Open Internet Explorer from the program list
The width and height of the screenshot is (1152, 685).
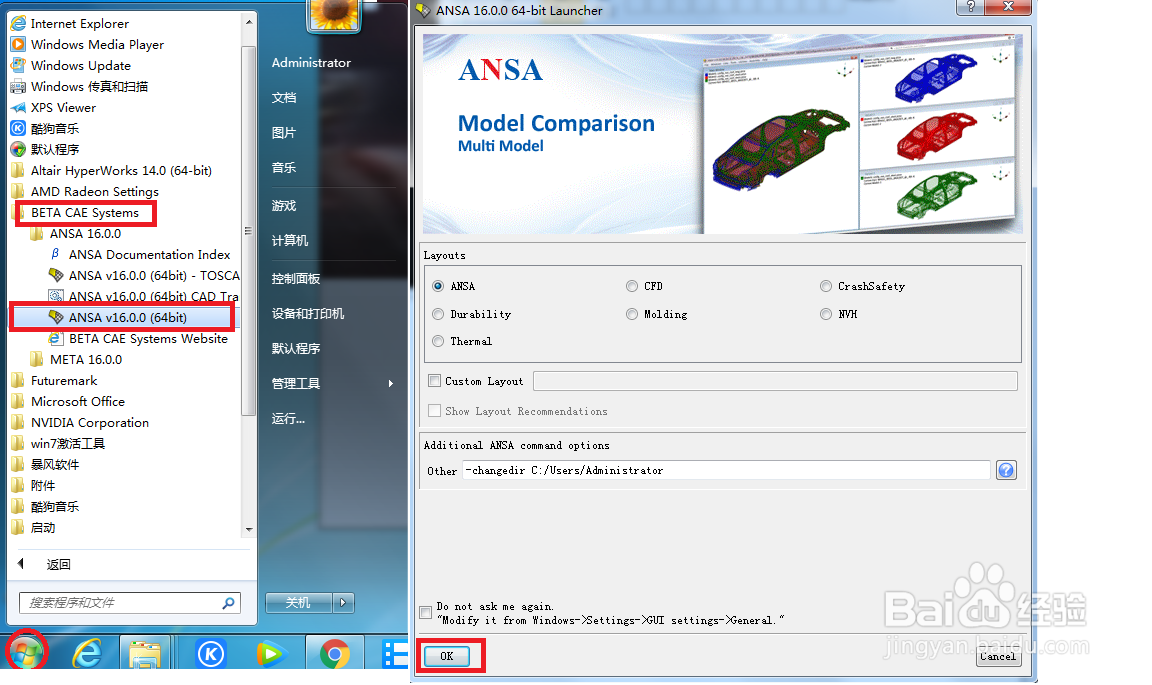tap(70, 24)
